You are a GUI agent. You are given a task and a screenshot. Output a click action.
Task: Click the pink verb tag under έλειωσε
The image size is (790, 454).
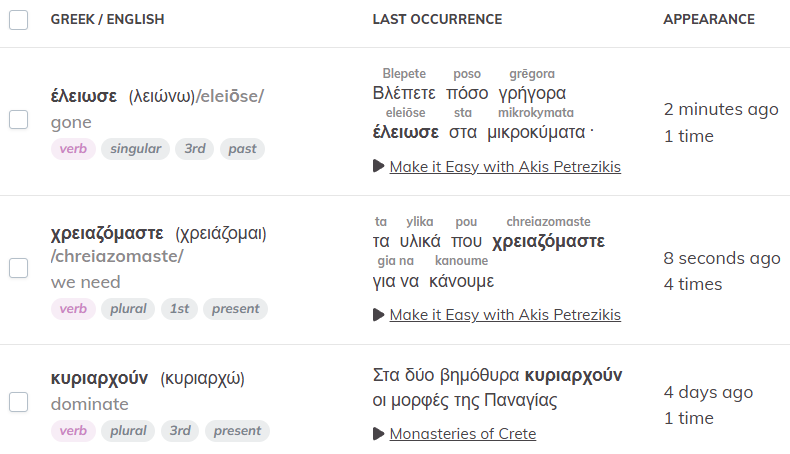click(73, 149)
